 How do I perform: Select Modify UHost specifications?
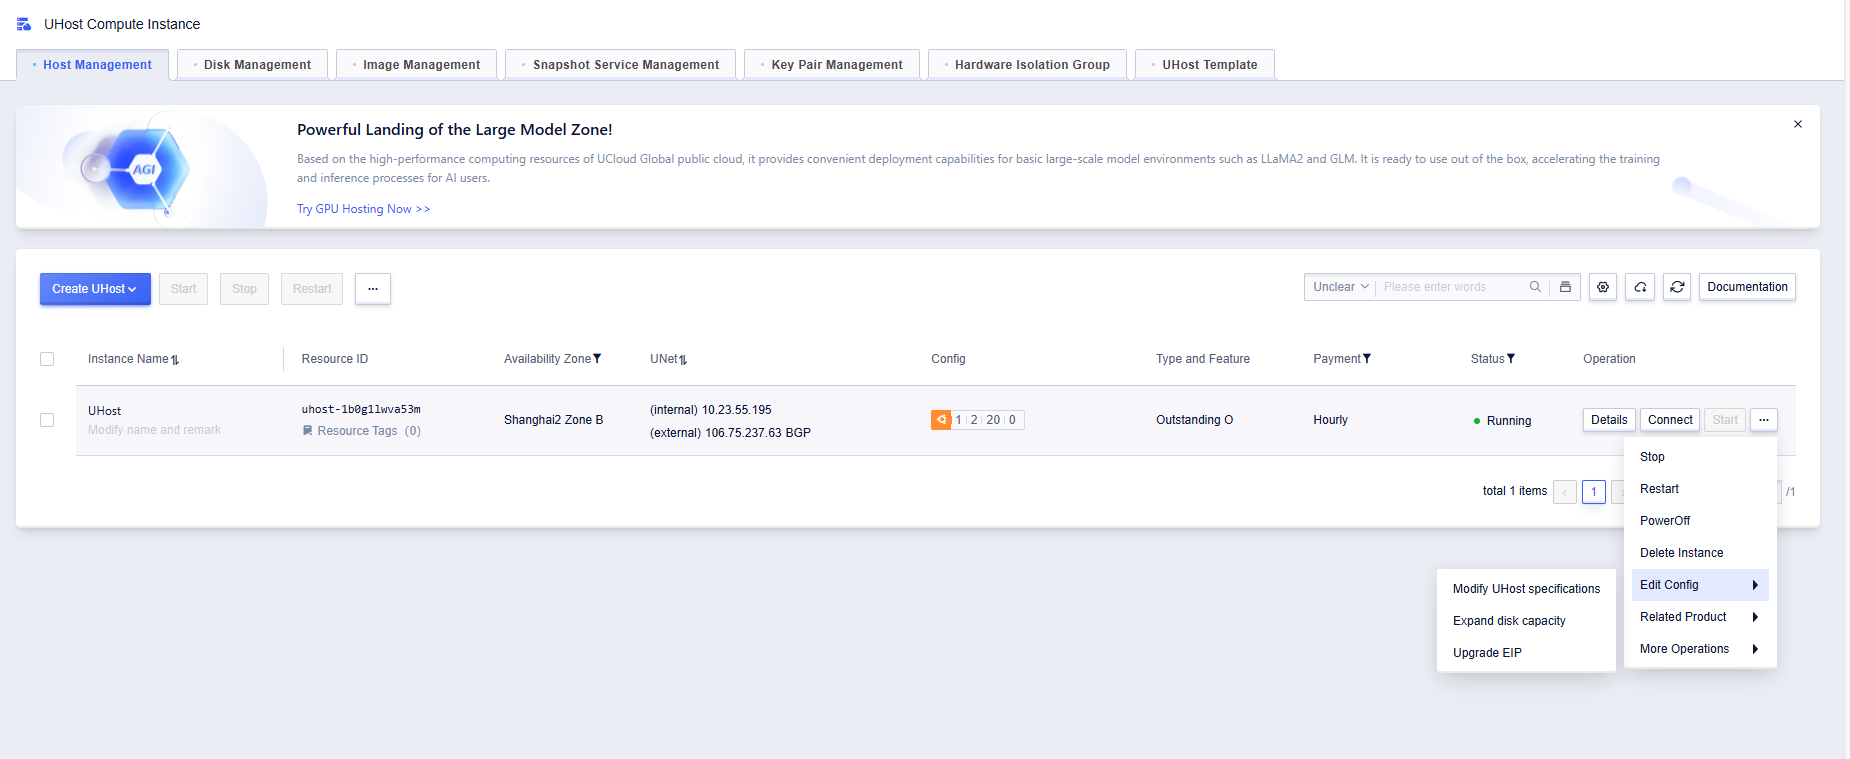[1526, 589]
